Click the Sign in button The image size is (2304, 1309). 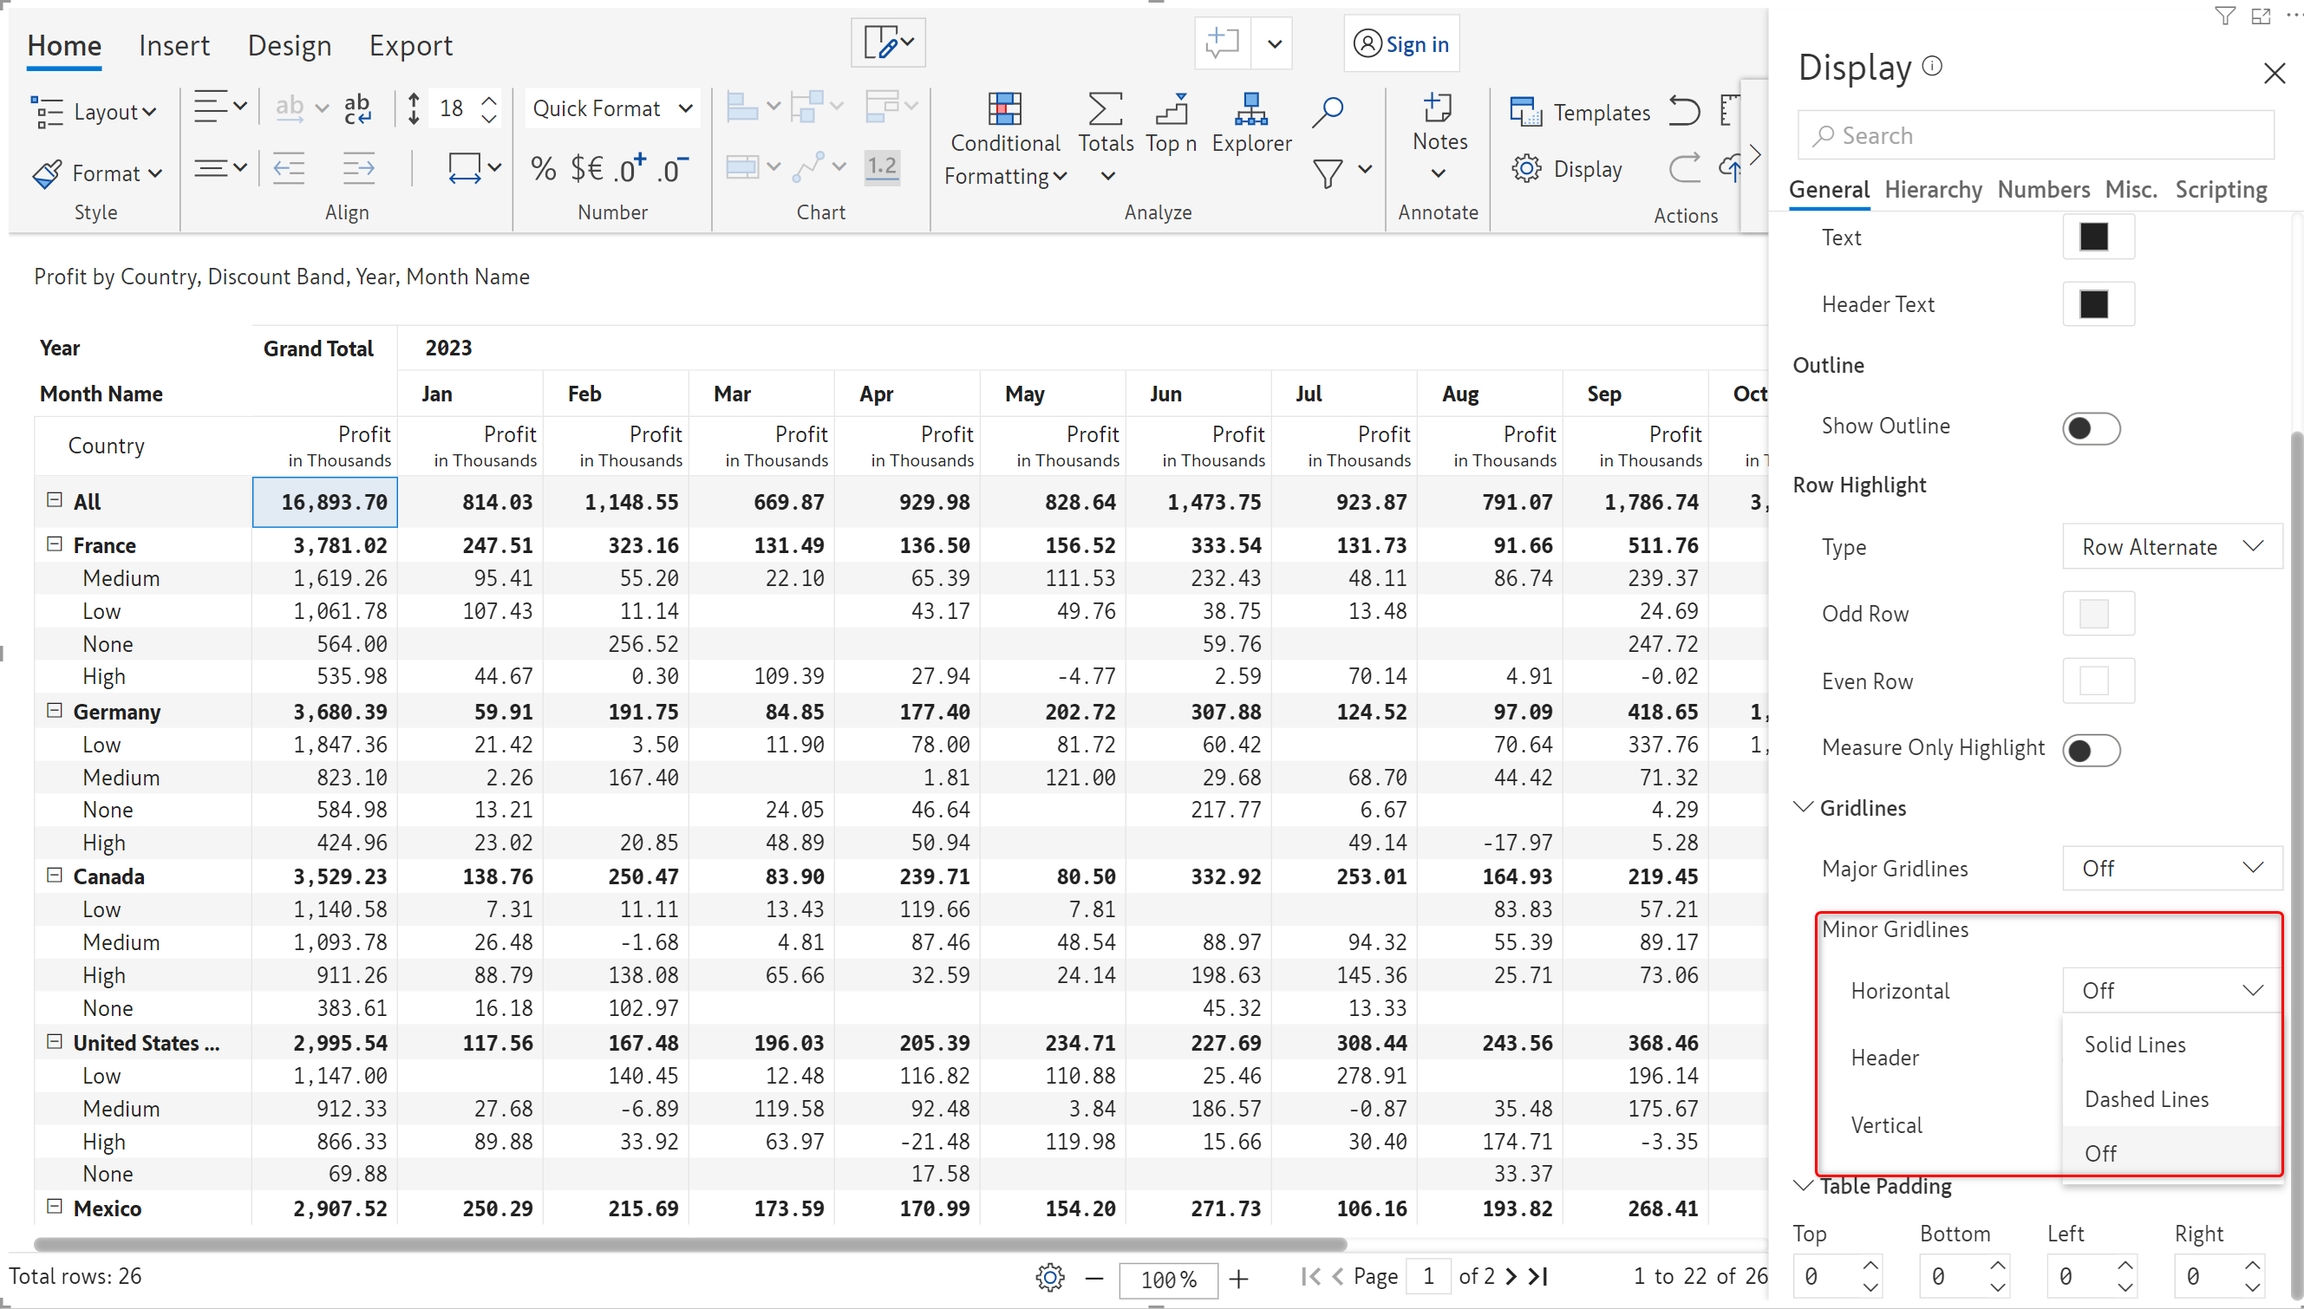click(1401, 44)
